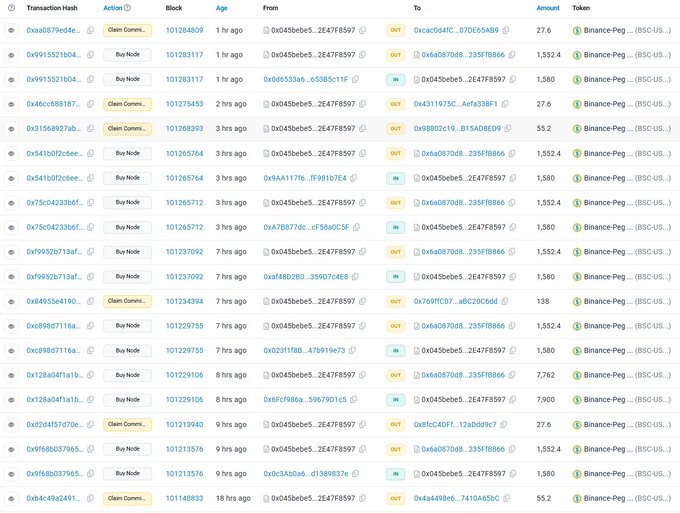Open recipient address 0x769ffC07...aBC20C6dd
The width and height of the screenshot is (680, 513).
456,301
